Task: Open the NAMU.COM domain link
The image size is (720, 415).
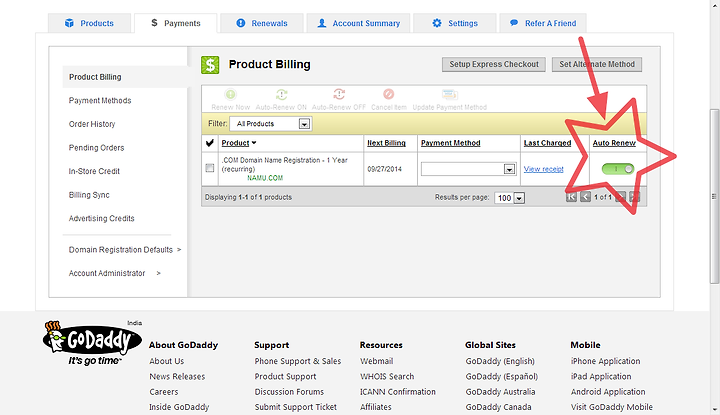Action: coord(265,178)
